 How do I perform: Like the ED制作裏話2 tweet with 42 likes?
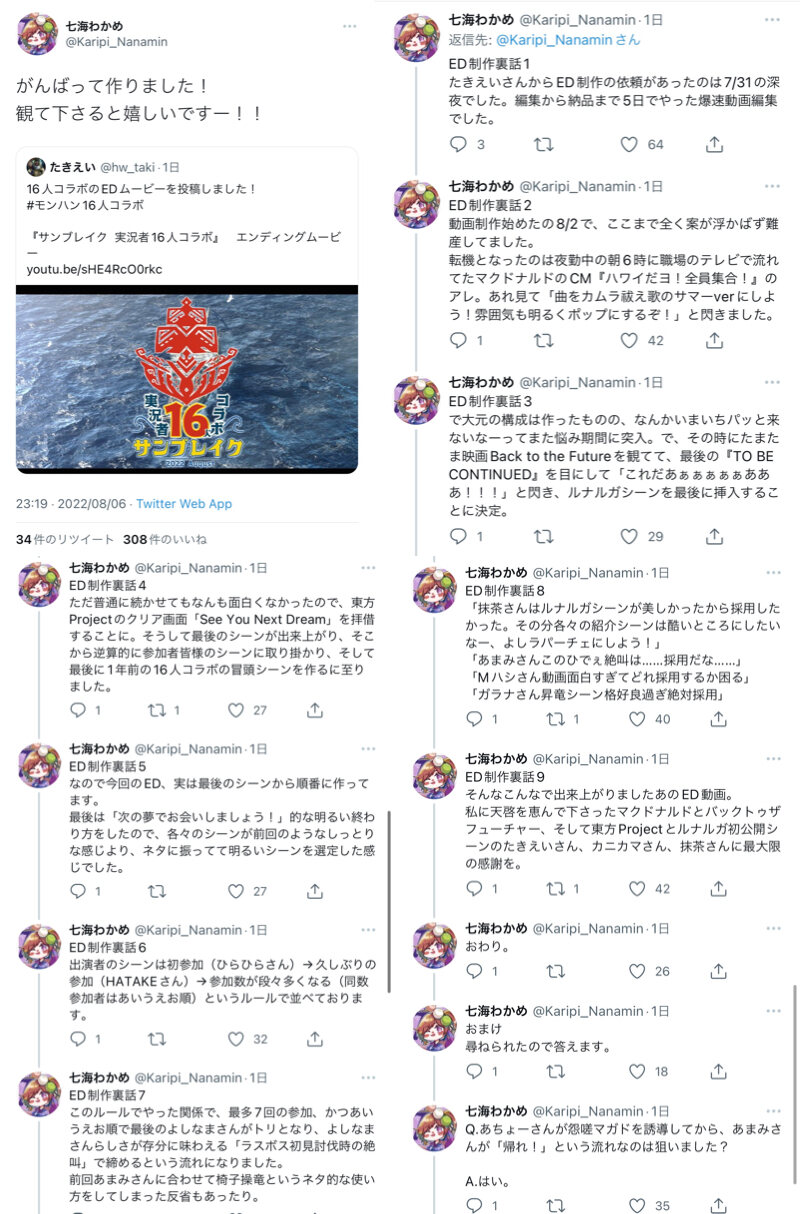click(x=629, y=340)
